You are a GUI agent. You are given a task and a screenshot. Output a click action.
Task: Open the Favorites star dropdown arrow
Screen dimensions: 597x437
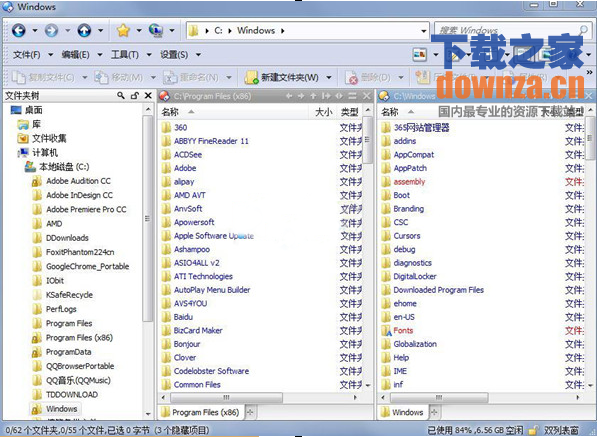click(x=139, y=30)
